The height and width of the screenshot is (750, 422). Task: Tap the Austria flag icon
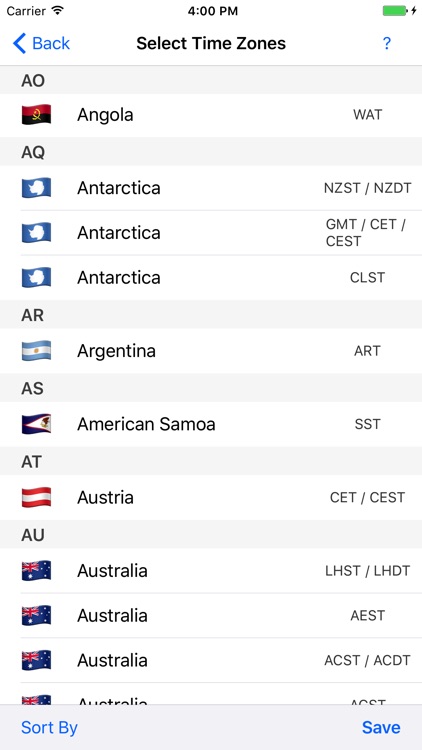pyautogui.click(x=36, y=497)
